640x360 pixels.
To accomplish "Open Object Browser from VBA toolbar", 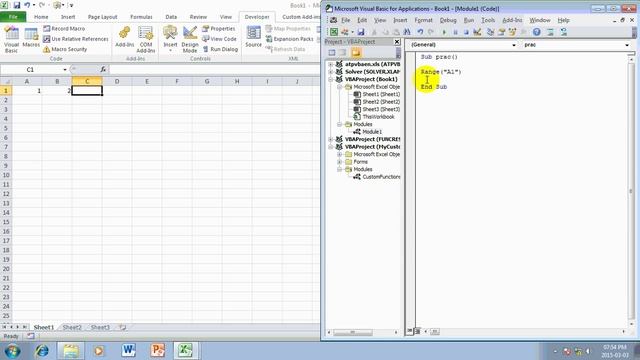I will [512, 32].
